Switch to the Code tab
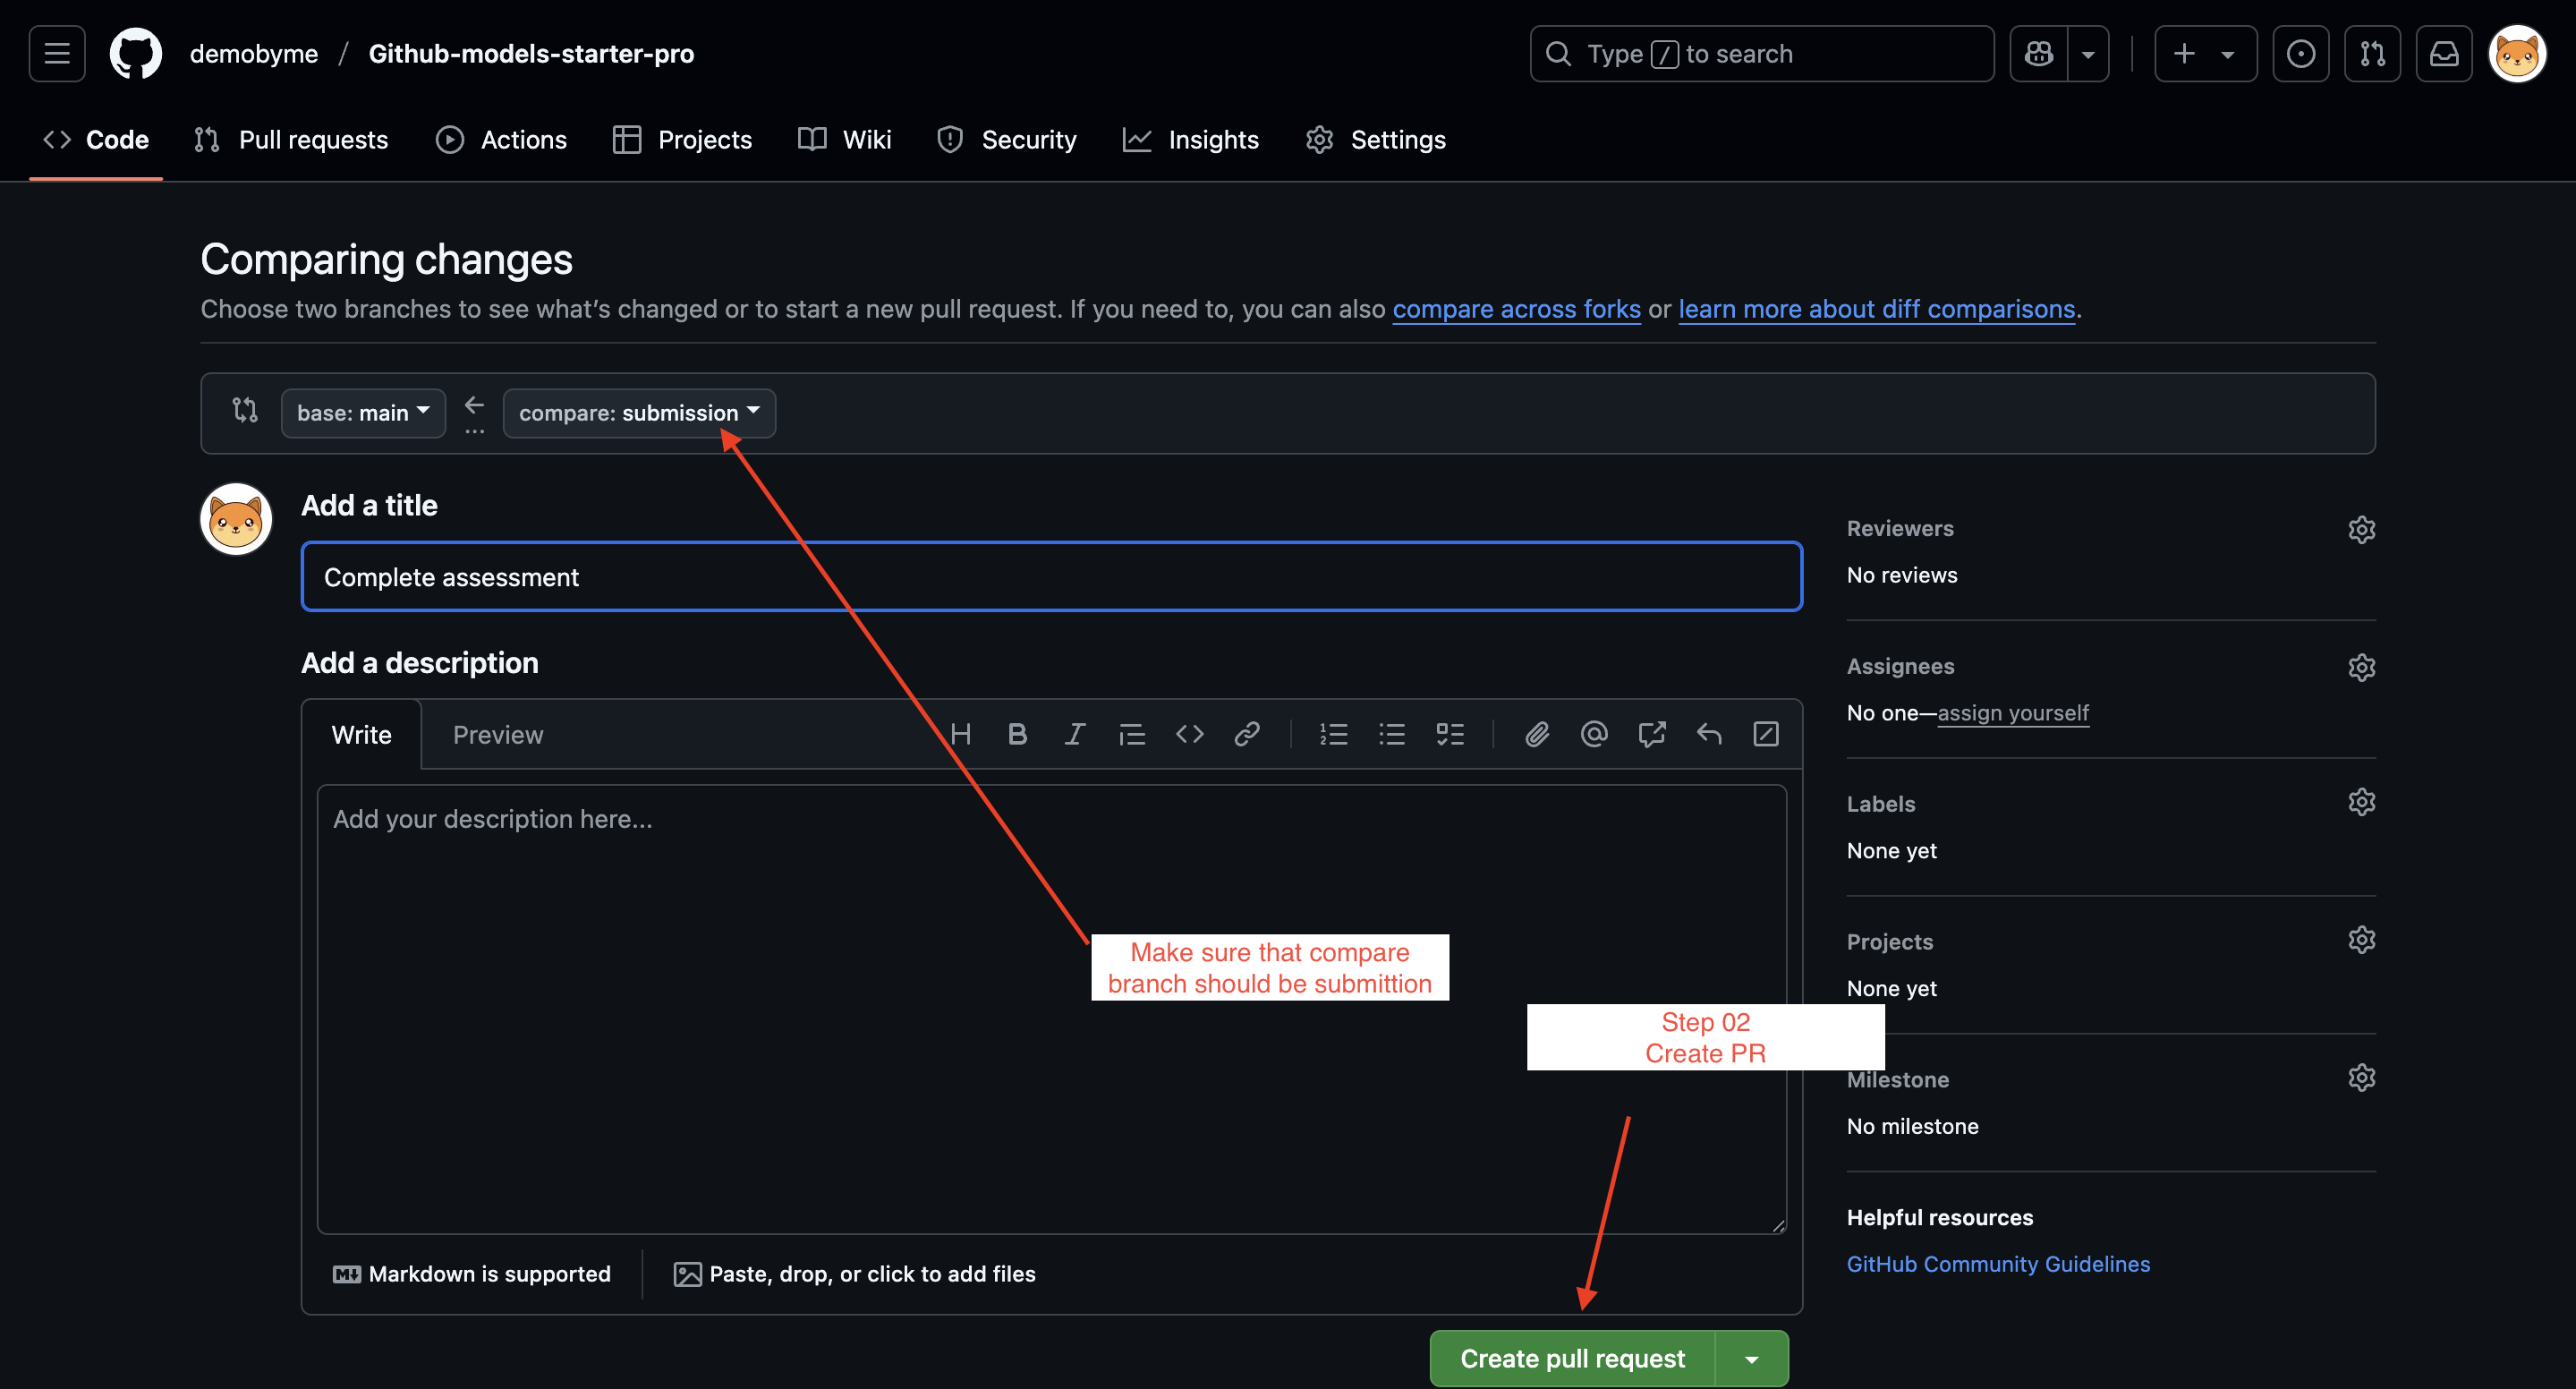This screenshot has width=2576, height=1389. click(x=96, y=139)
